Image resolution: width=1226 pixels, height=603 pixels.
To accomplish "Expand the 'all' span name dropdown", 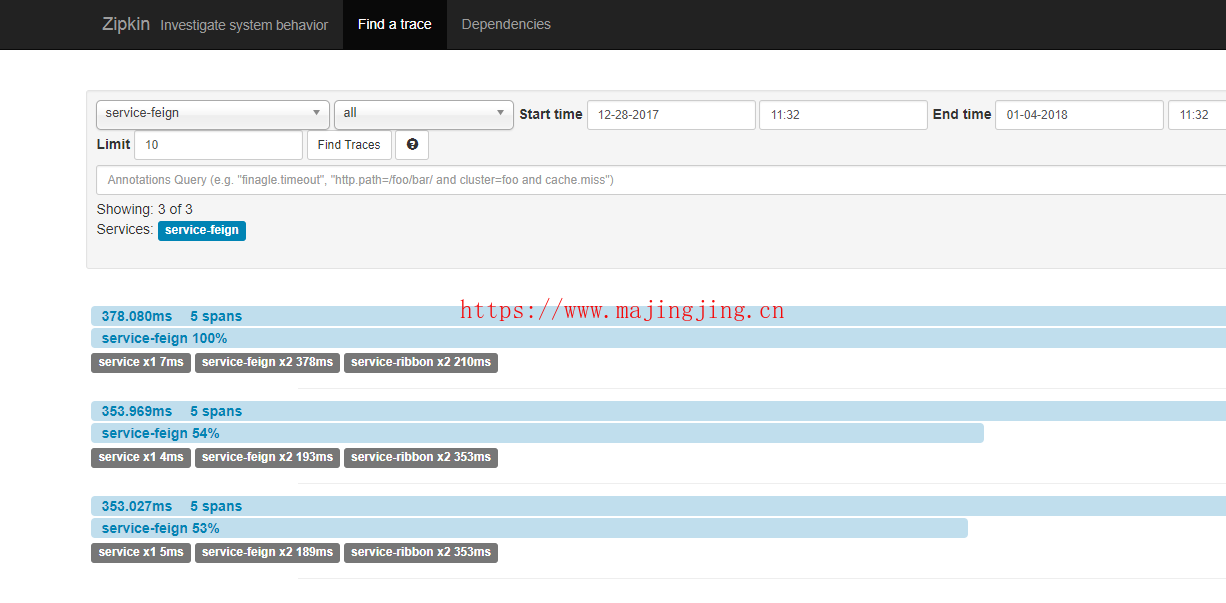I will click(x=424, y=114).
